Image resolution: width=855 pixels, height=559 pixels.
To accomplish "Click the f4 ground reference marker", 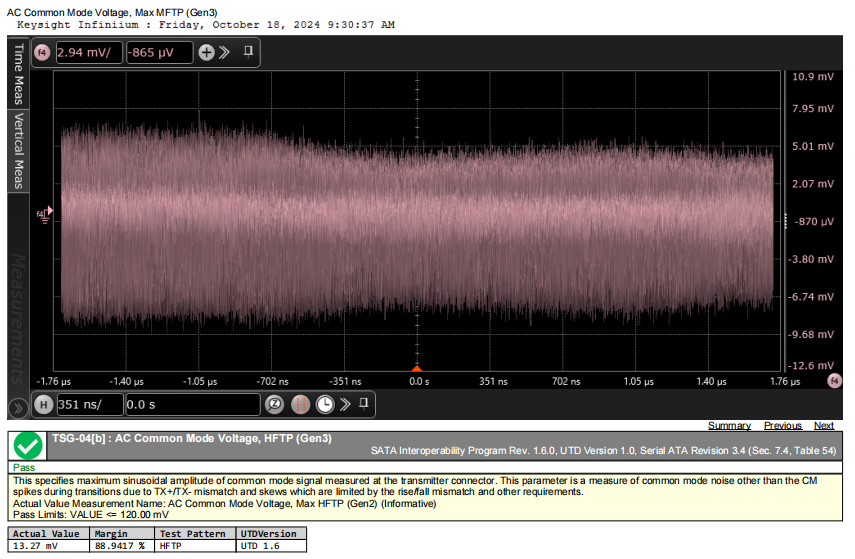I will point(45,214).
